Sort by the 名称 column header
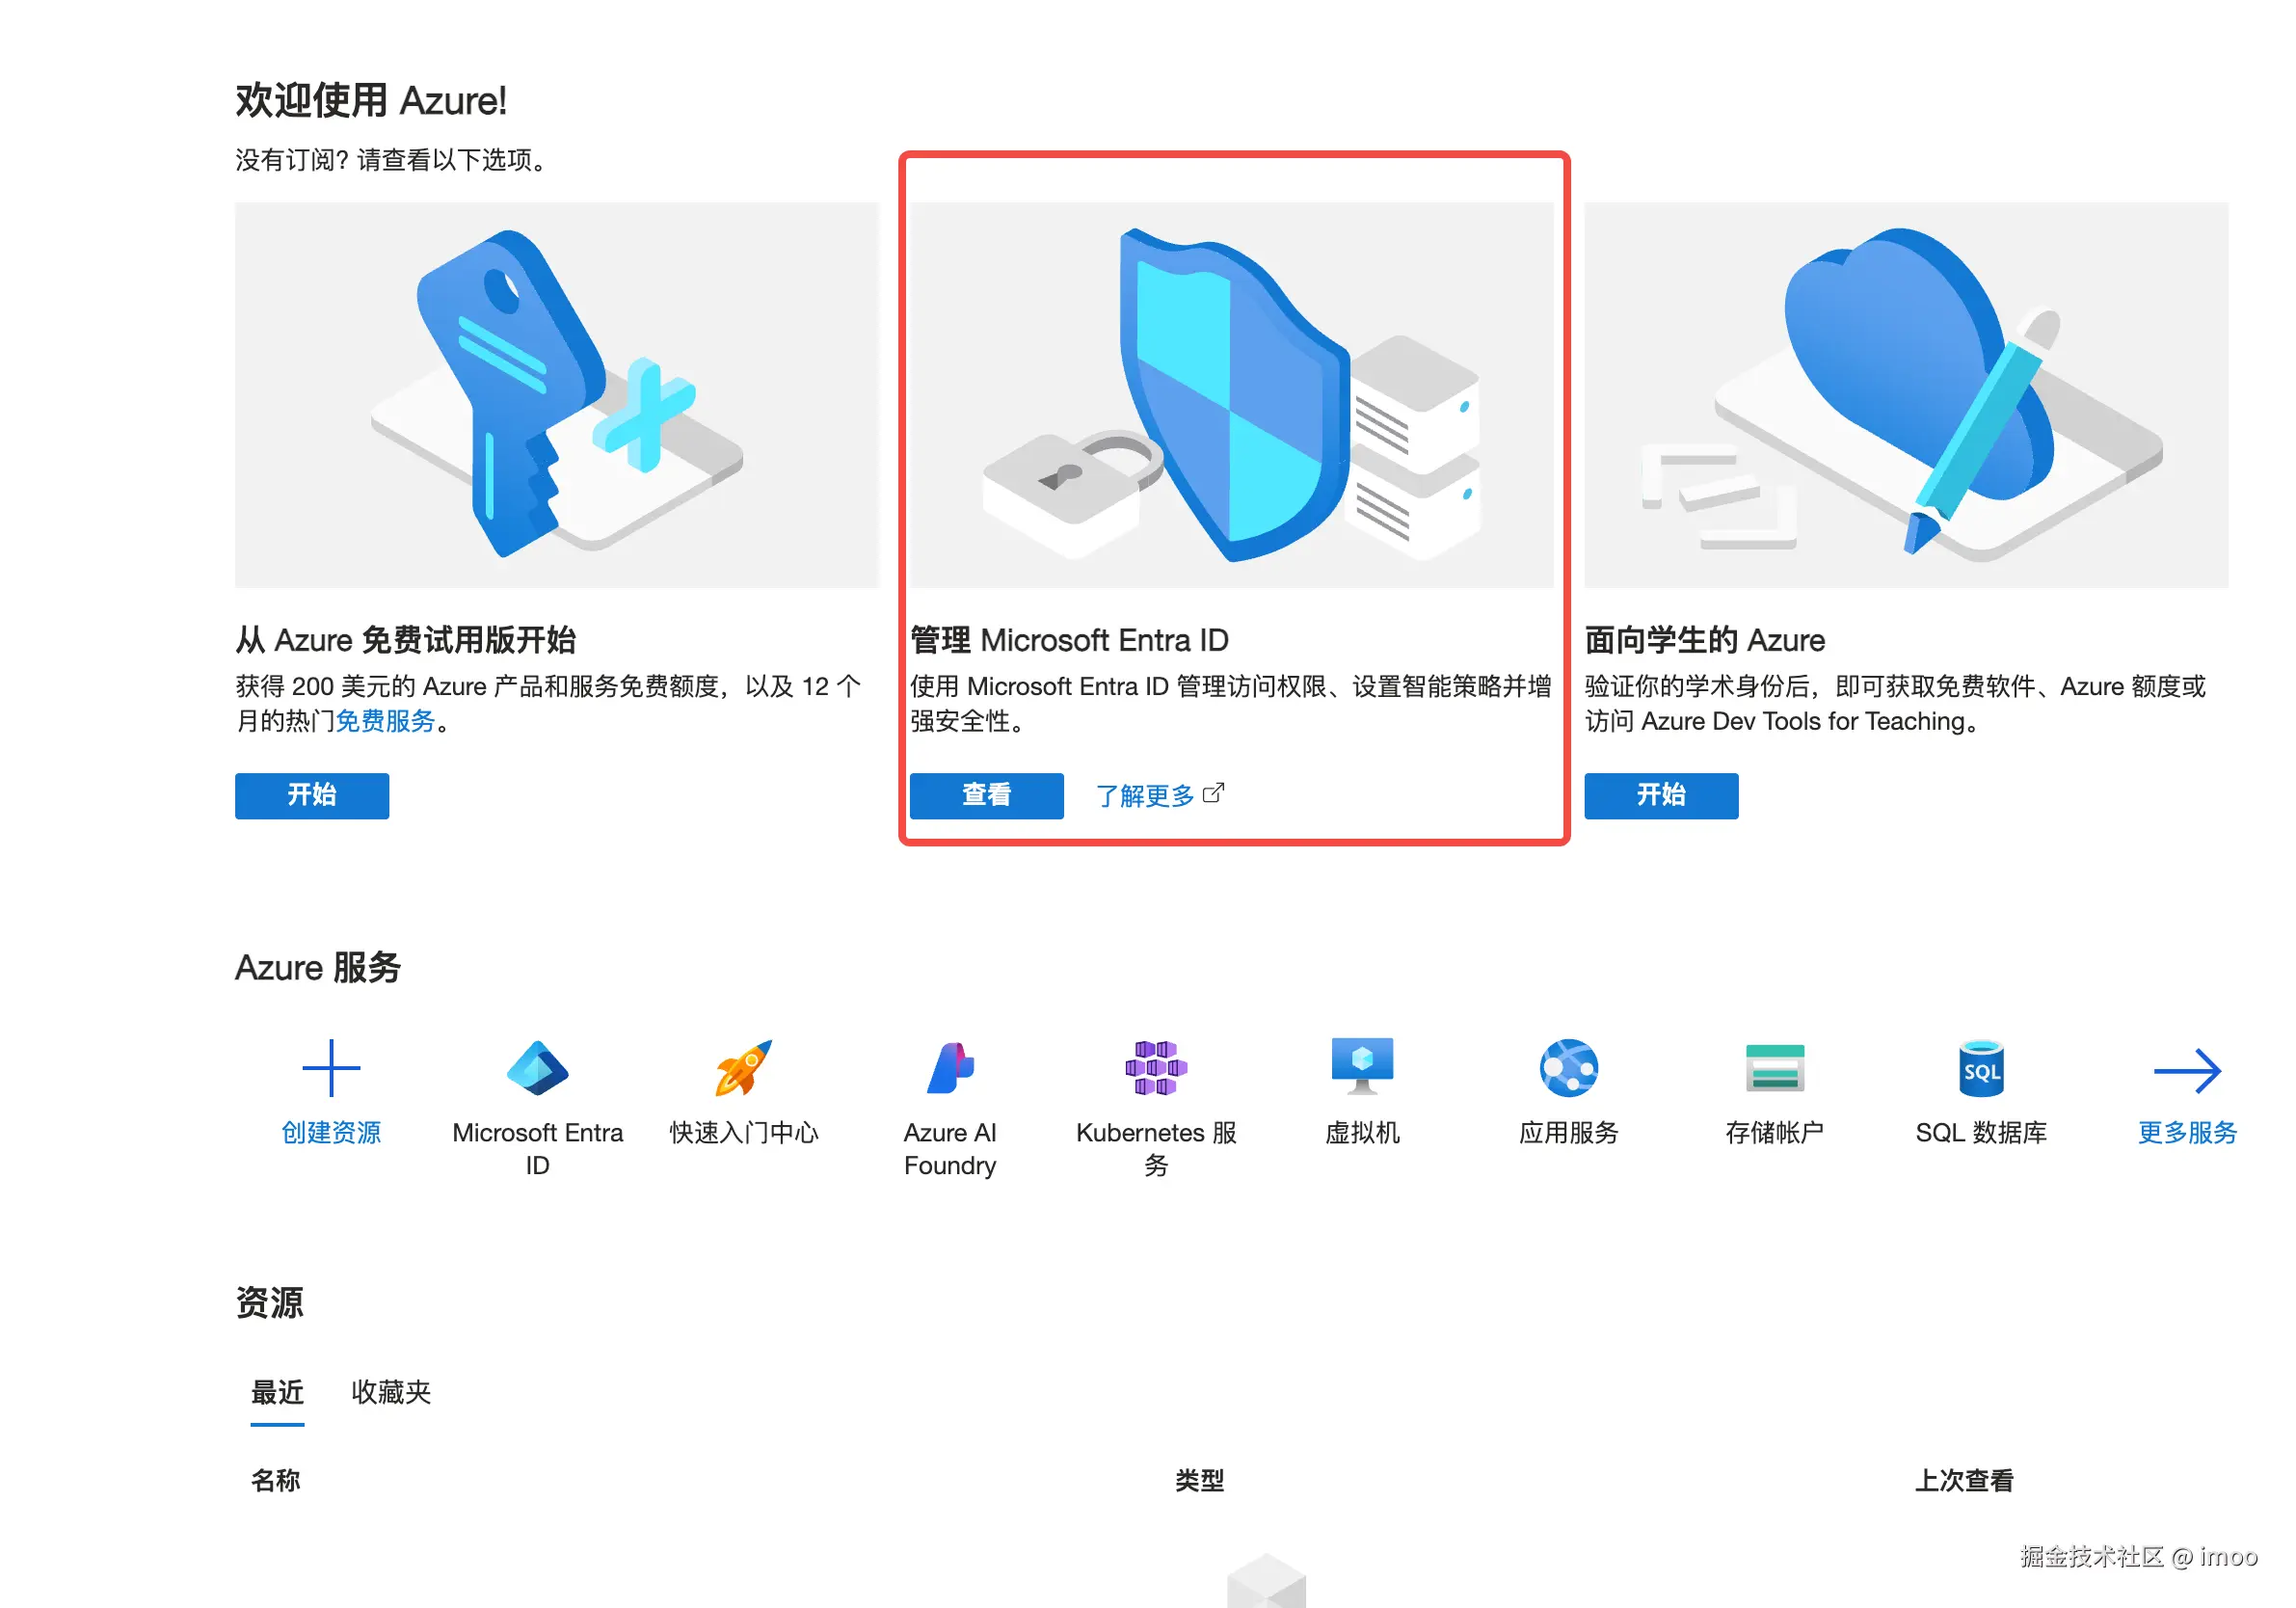 (x=275, y=1480)
